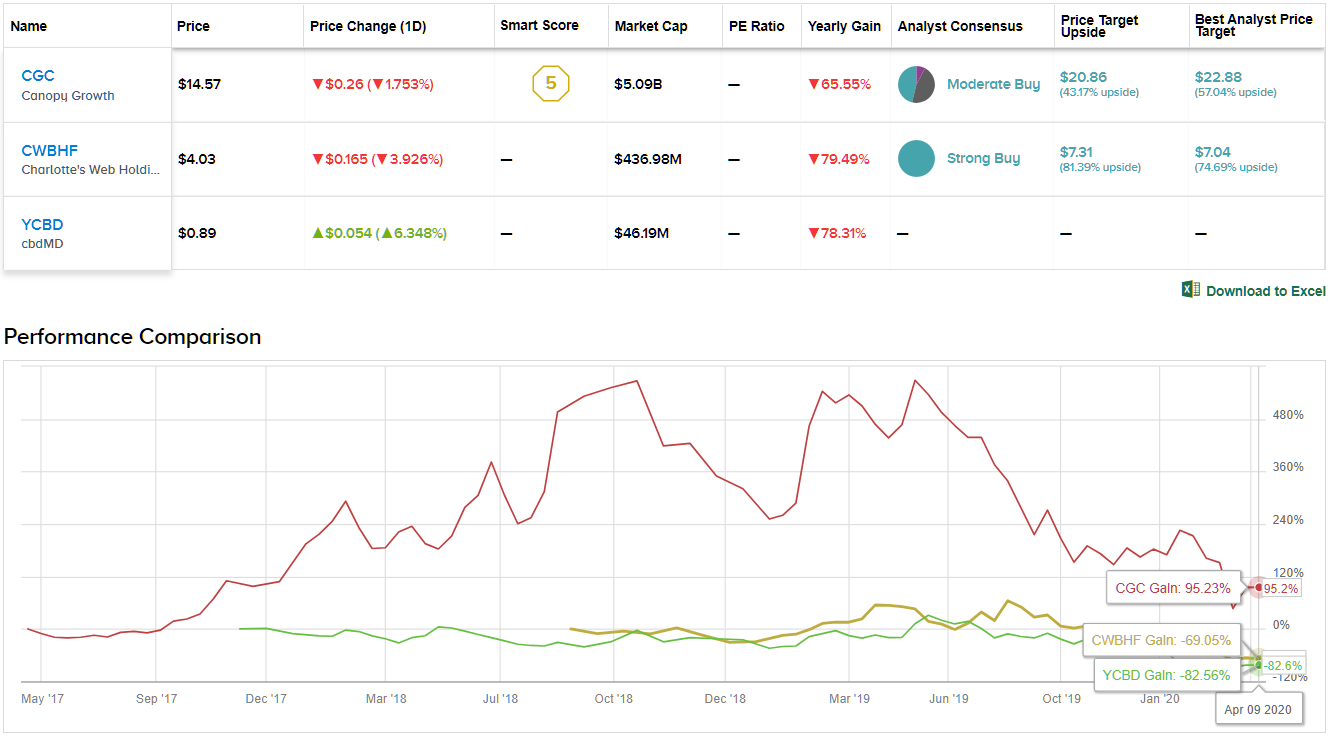Click the May '17 axis label
Image resolution: width=1331 pixels, height=736 pixels.
(x=42, y=698)
